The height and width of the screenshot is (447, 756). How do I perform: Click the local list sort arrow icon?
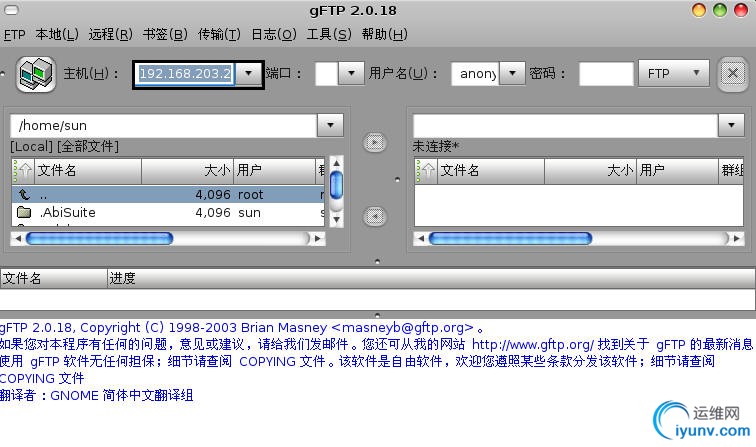23,170
